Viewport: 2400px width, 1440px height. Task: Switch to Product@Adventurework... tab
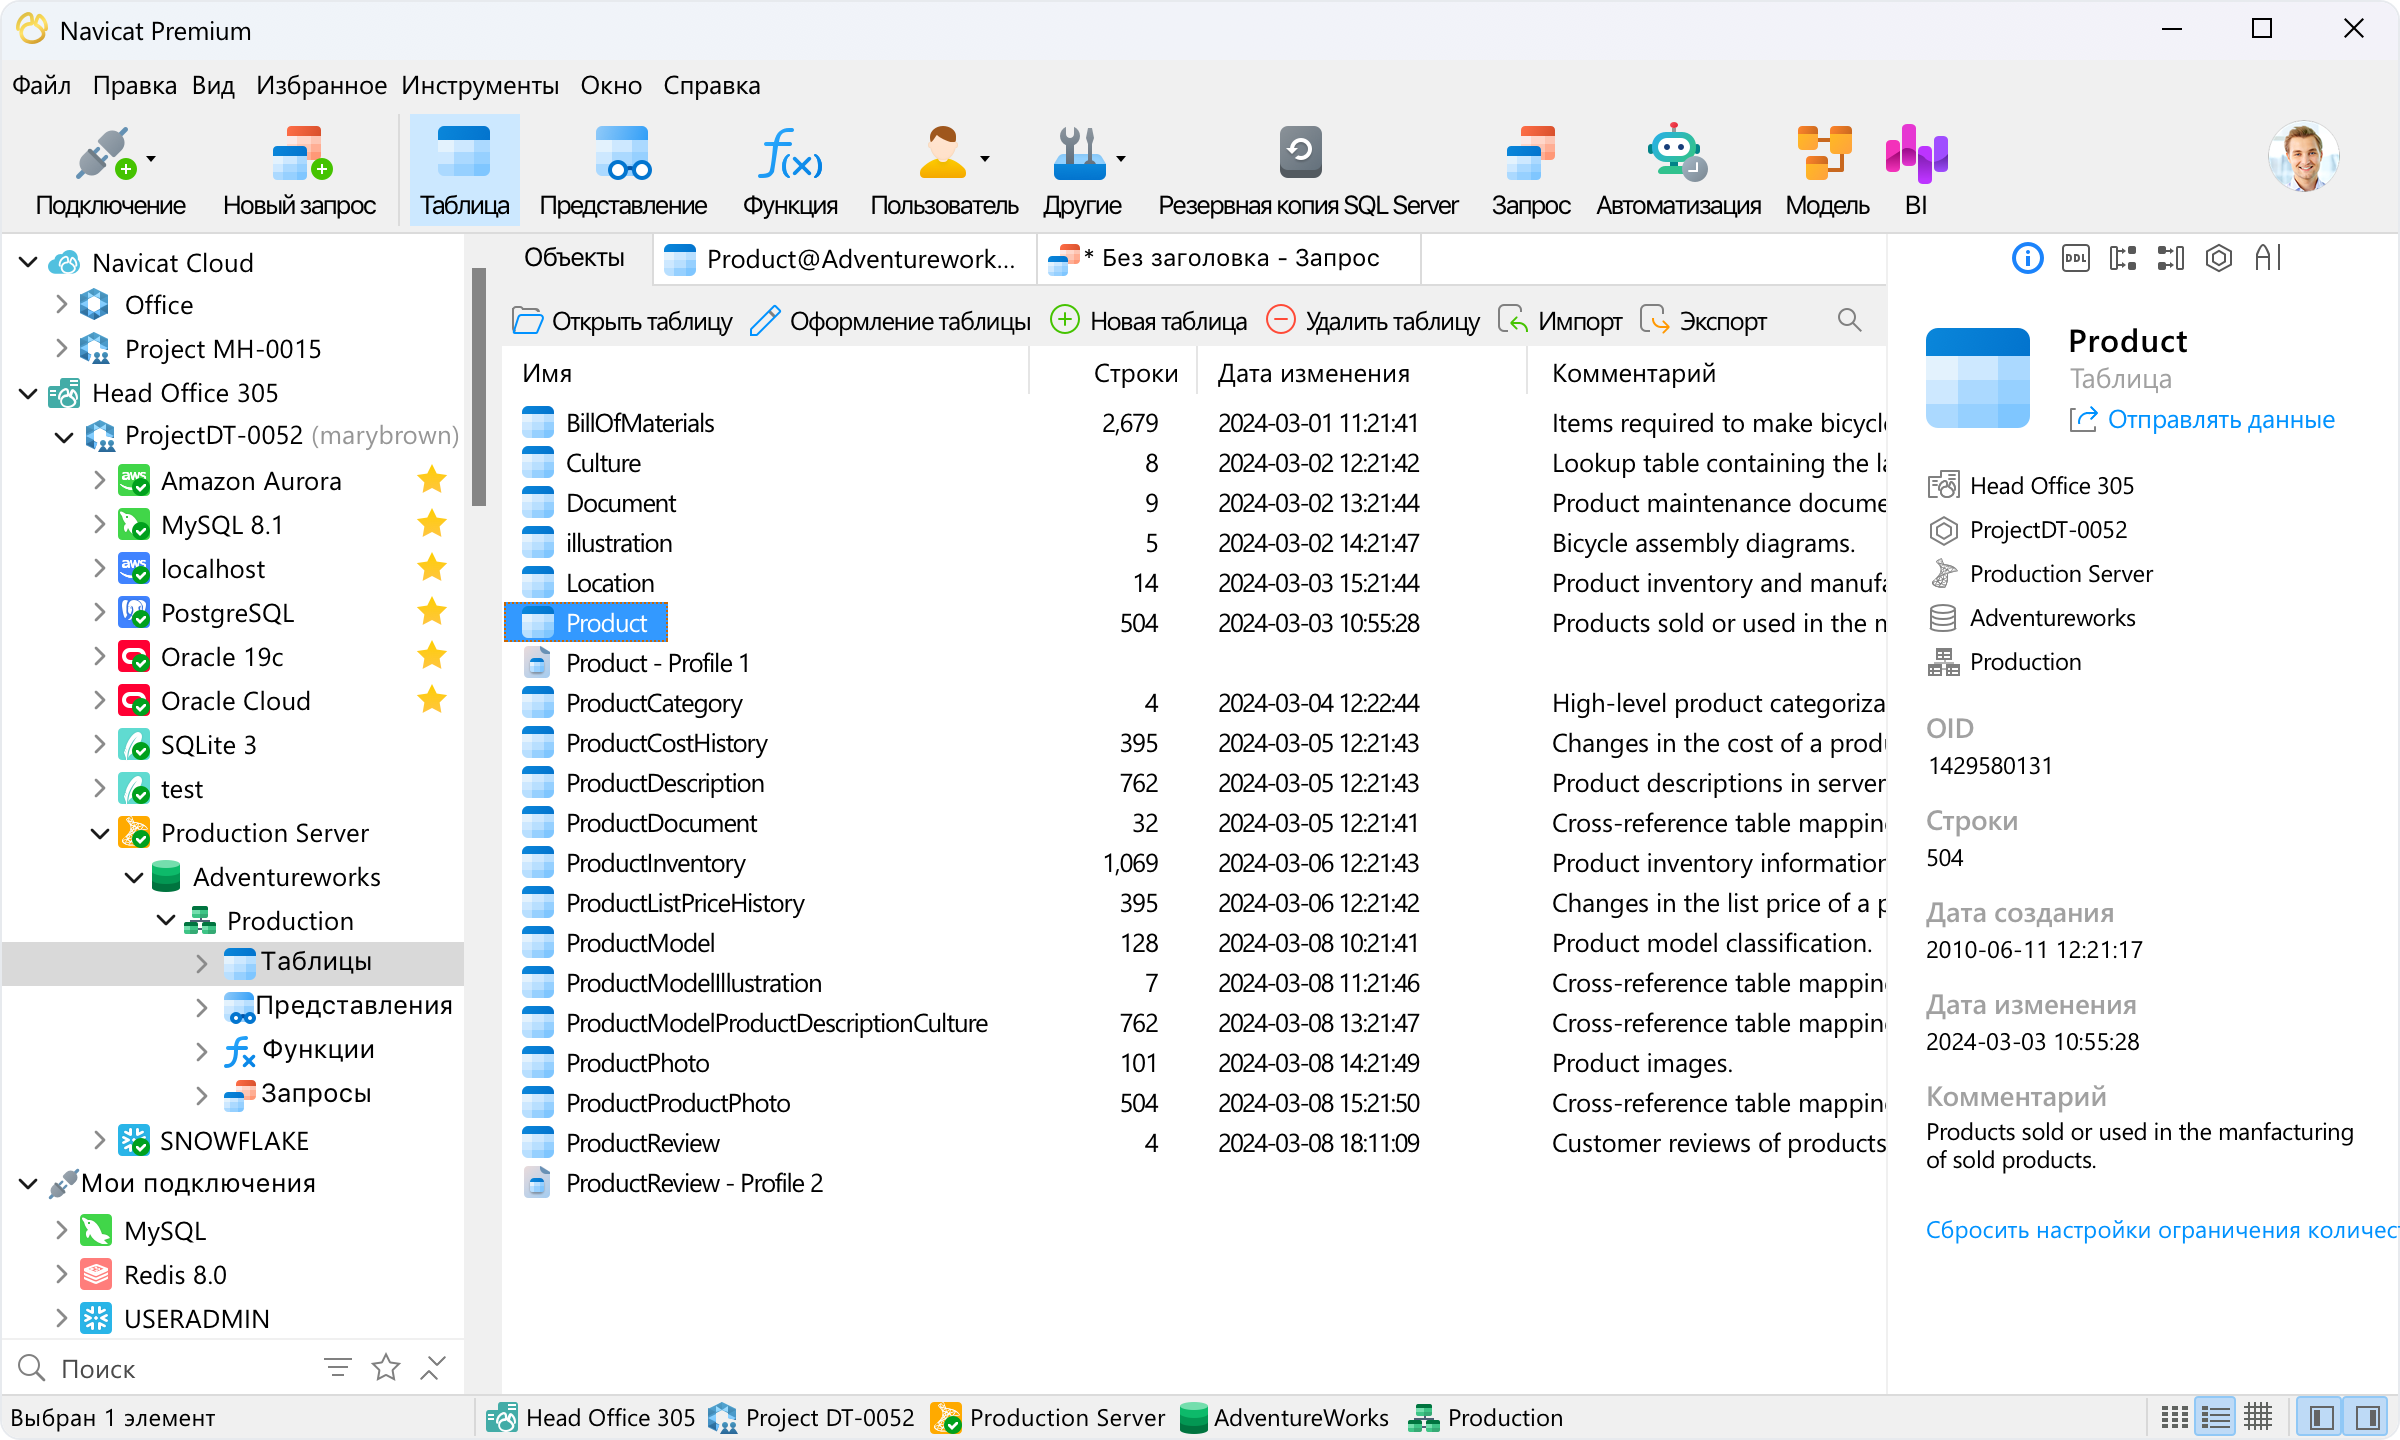pyautogui.click(x=844, y=259)
